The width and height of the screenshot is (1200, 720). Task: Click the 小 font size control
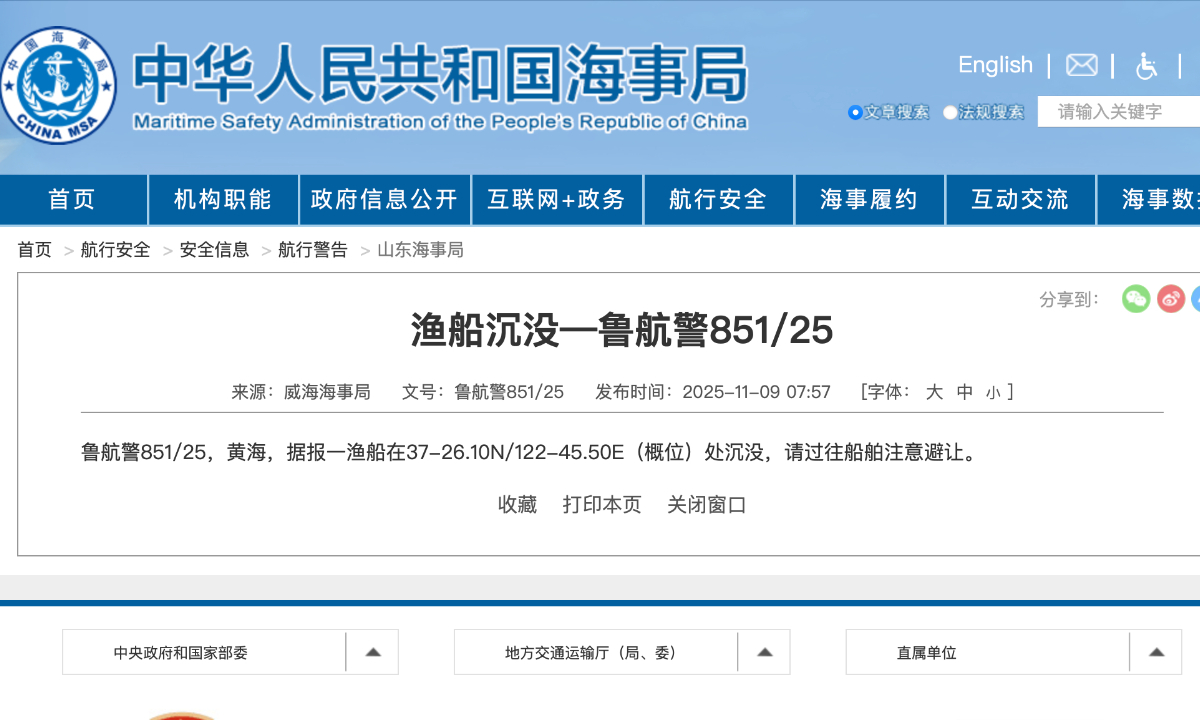(993, 392)
